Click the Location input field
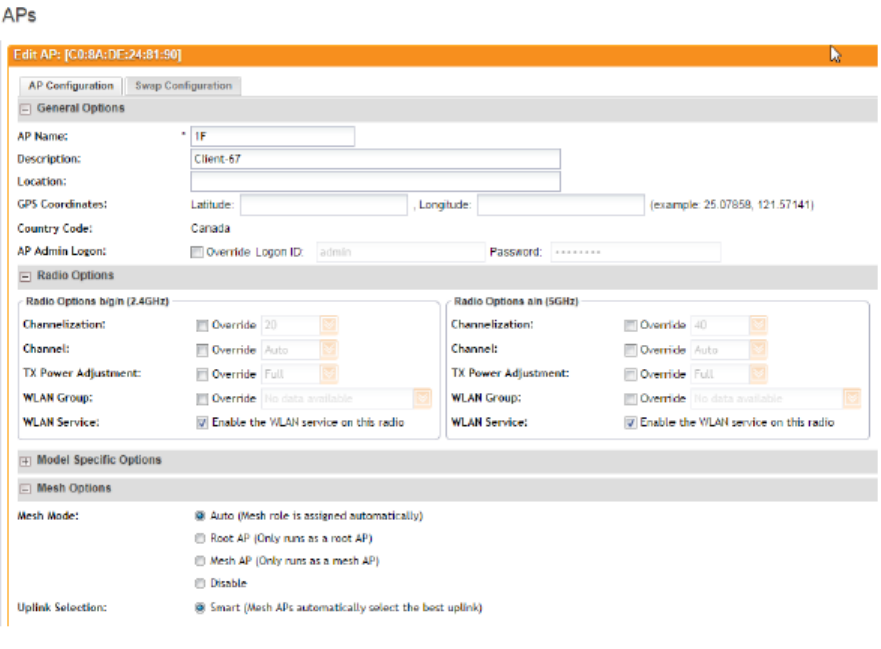 [x=375, y=181]
